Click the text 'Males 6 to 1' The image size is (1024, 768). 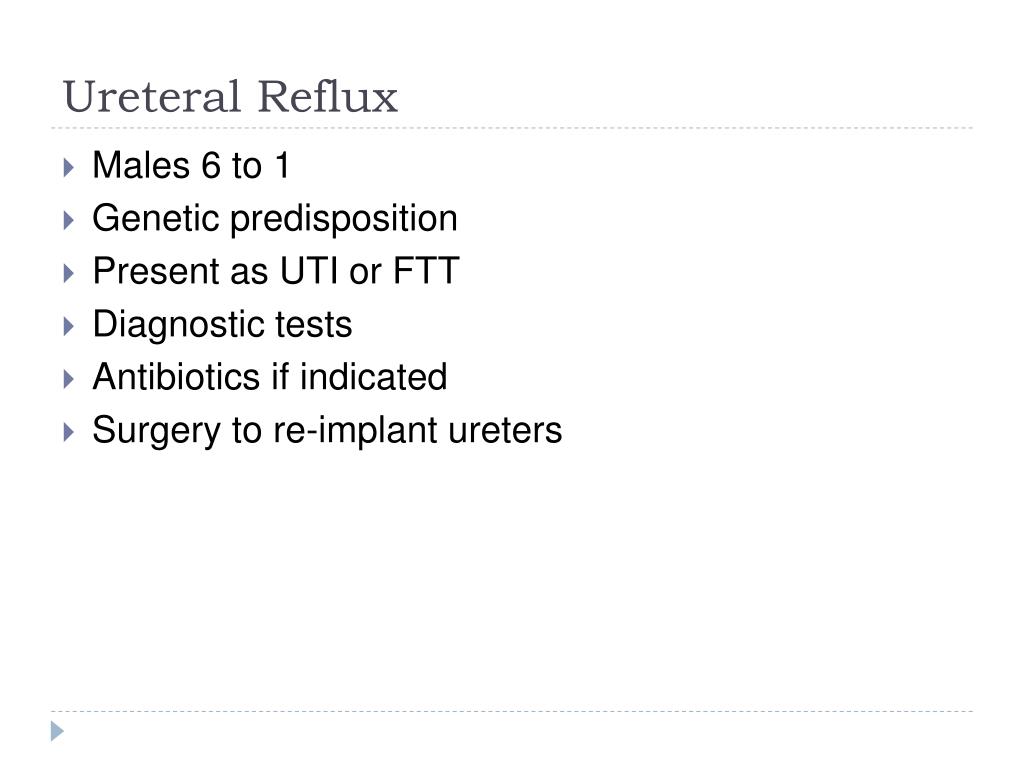coord(191,165)
